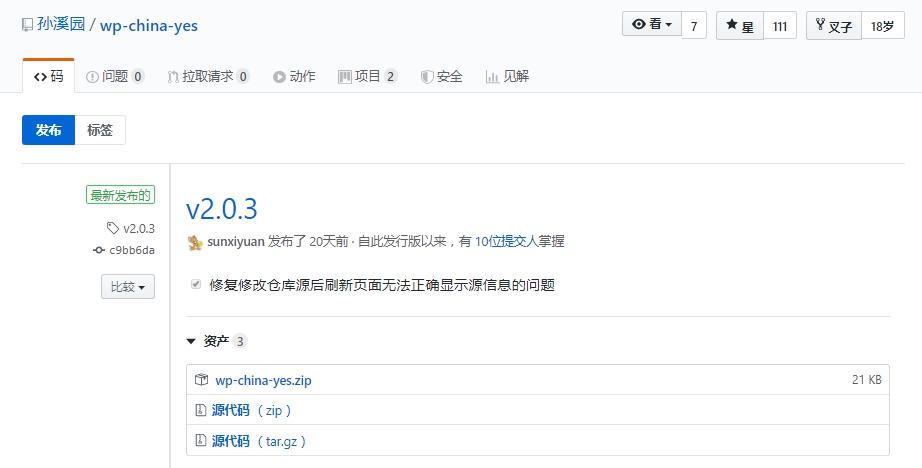The image size is (922, 468).
Task: Open the 看 watch dropdown
Action: click(652, 25)
